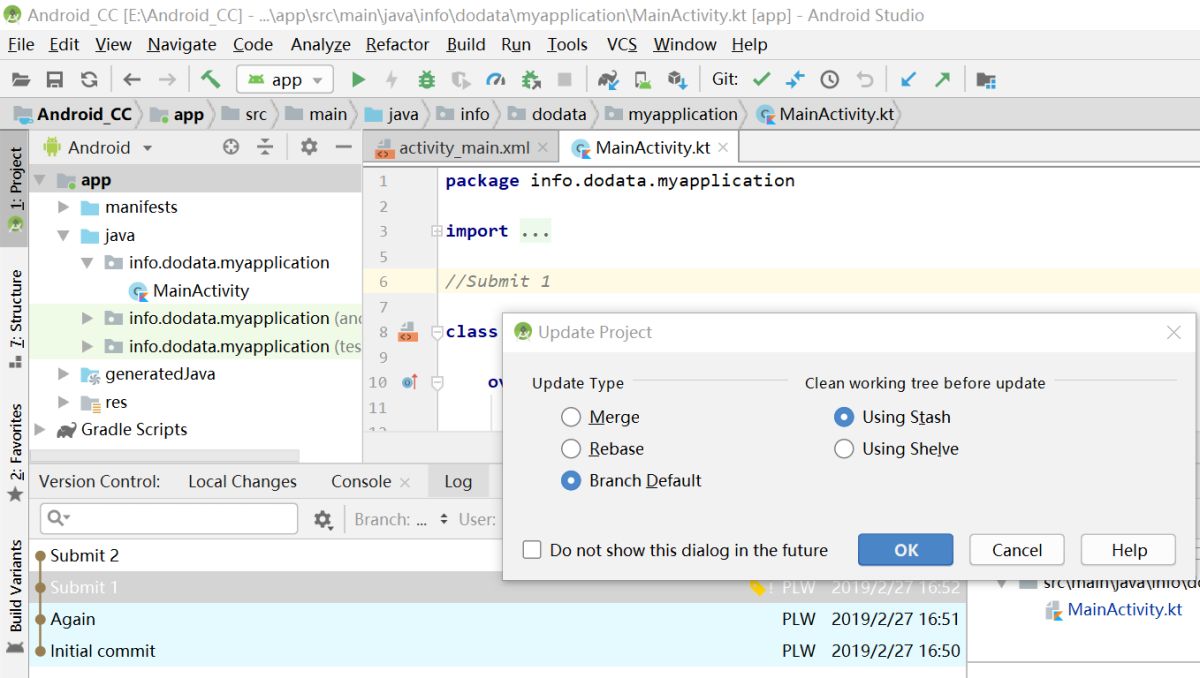Image resolution: width=1200 pixels, height=678 pixels.
Task: Click Cancel in Update Project dialog
Action: point(1017,550)
